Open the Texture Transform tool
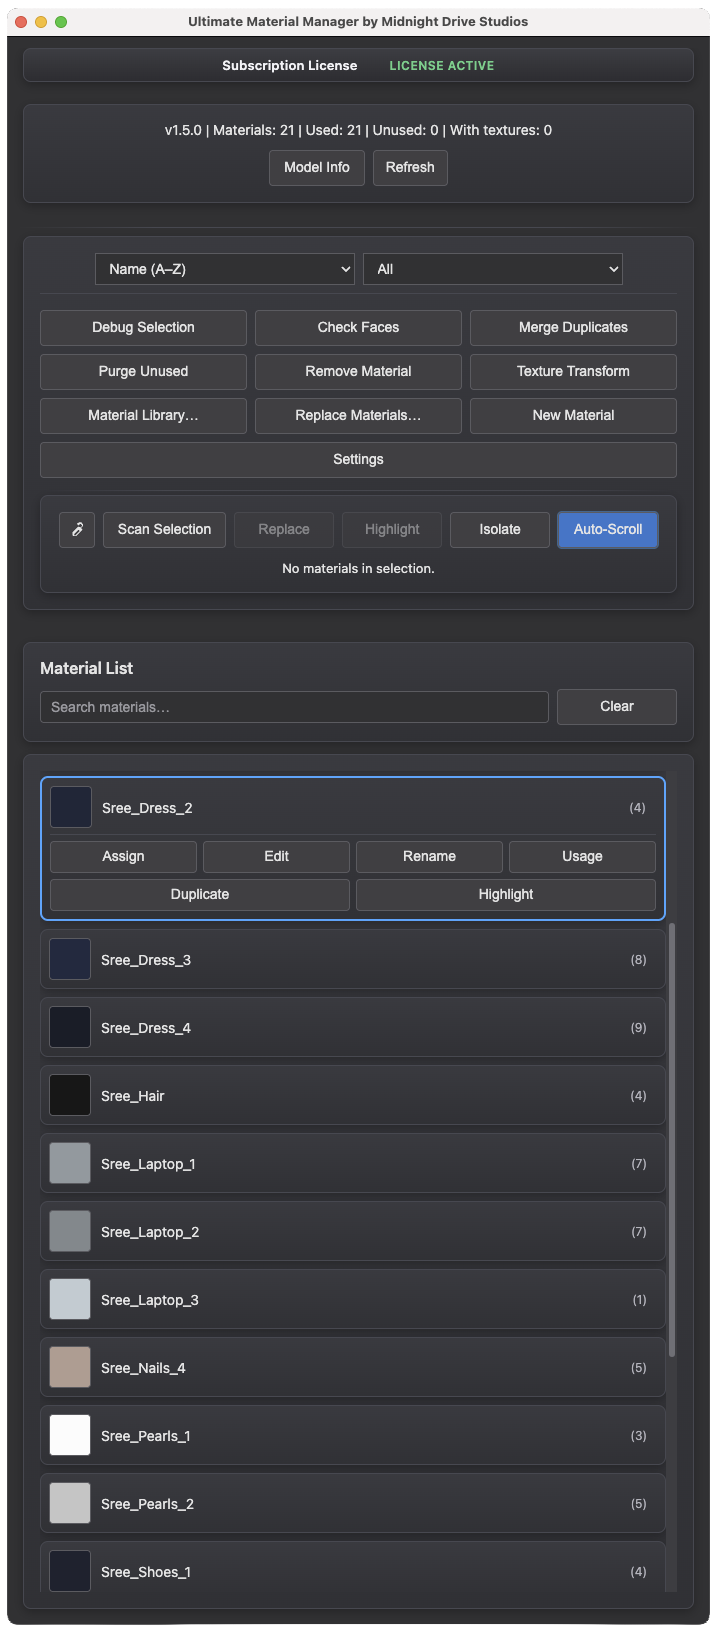Image resolution: width=717 pixels, height=1634 pixels. [x=571, y=371]
